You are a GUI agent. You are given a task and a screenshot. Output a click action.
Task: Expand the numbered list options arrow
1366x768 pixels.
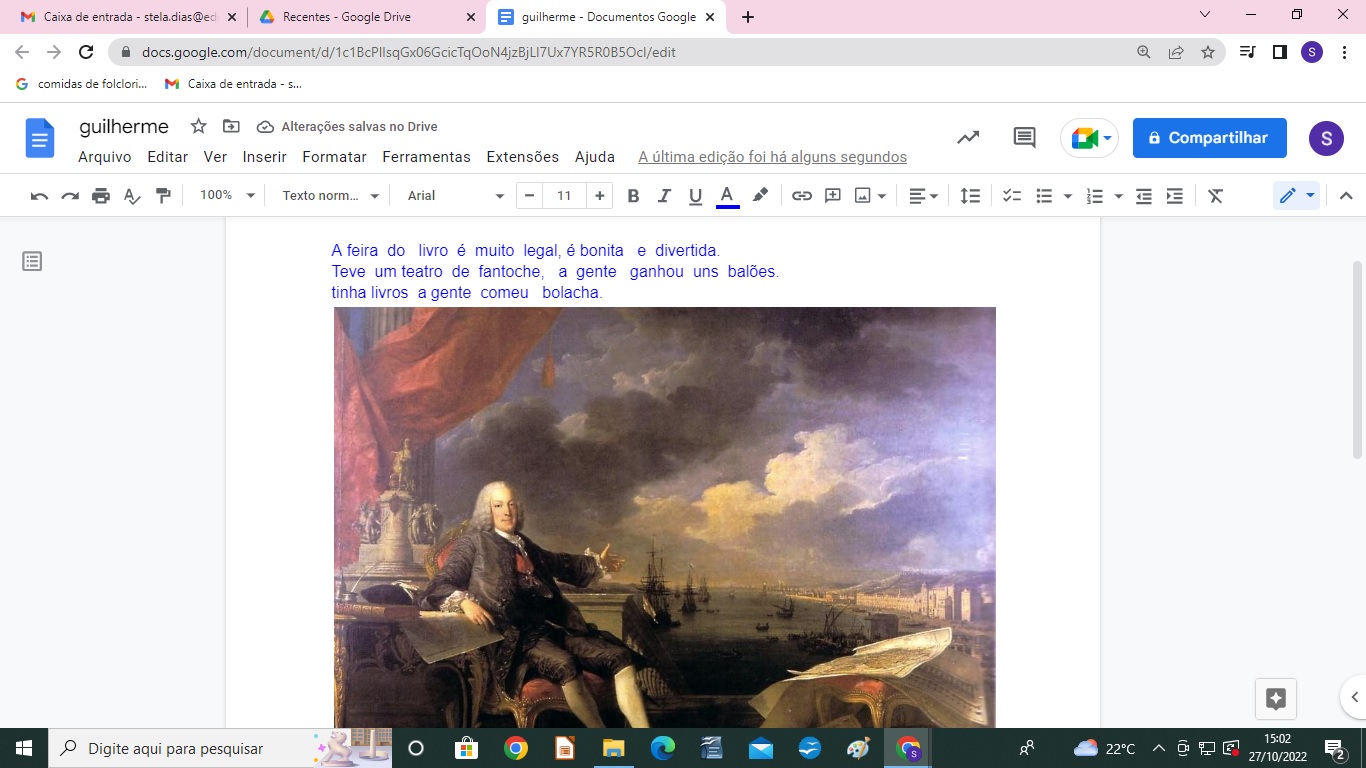tap(1119, 196)
